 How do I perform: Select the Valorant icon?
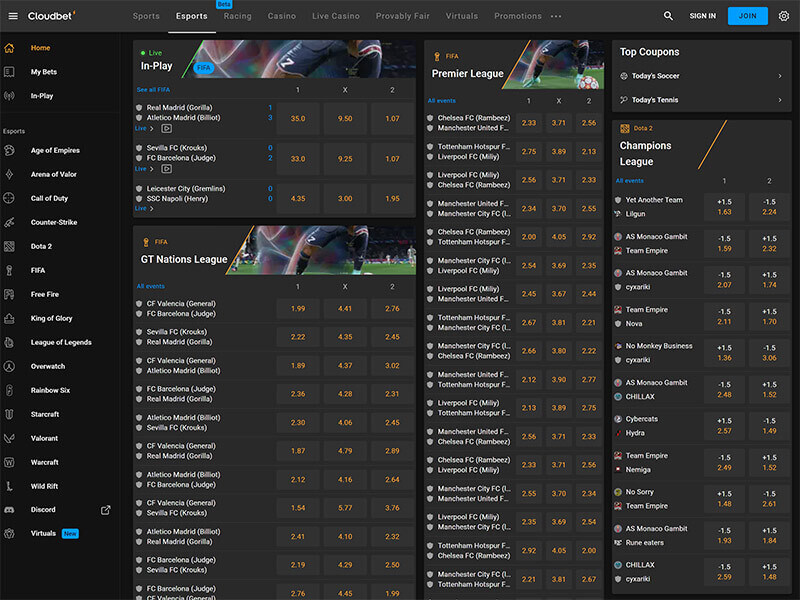point(9,438)
